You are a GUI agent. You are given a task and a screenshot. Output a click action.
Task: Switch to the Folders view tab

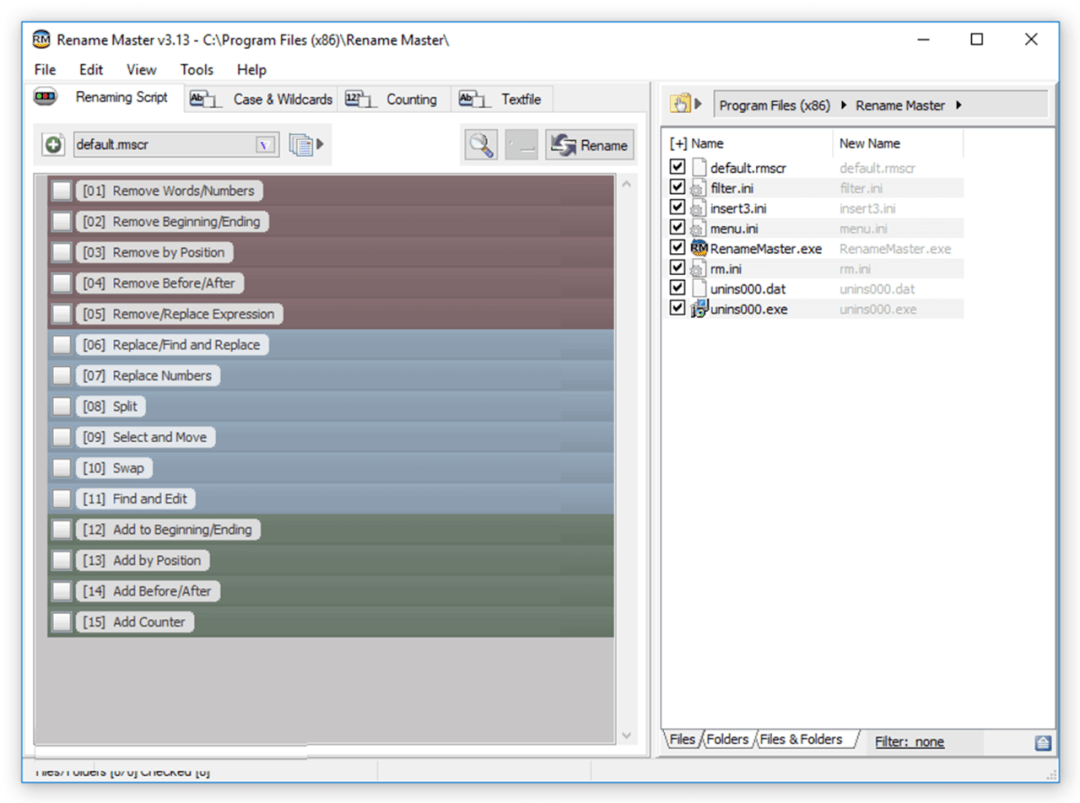(727, 740)
